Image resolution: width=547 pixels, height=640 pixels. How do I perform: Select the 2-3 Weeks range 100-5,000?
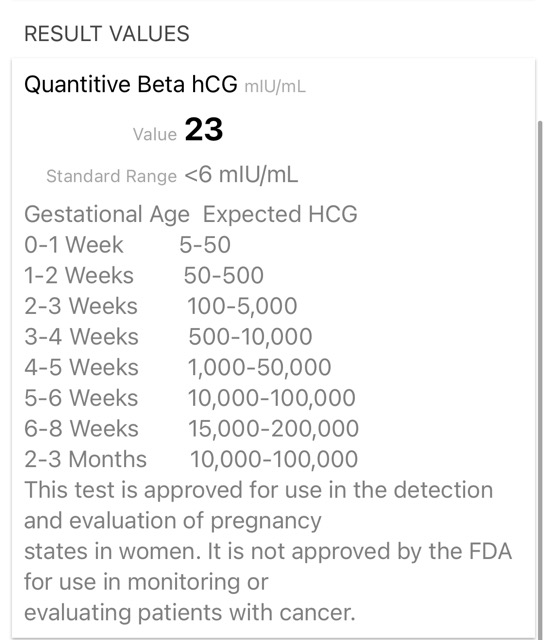242,307
